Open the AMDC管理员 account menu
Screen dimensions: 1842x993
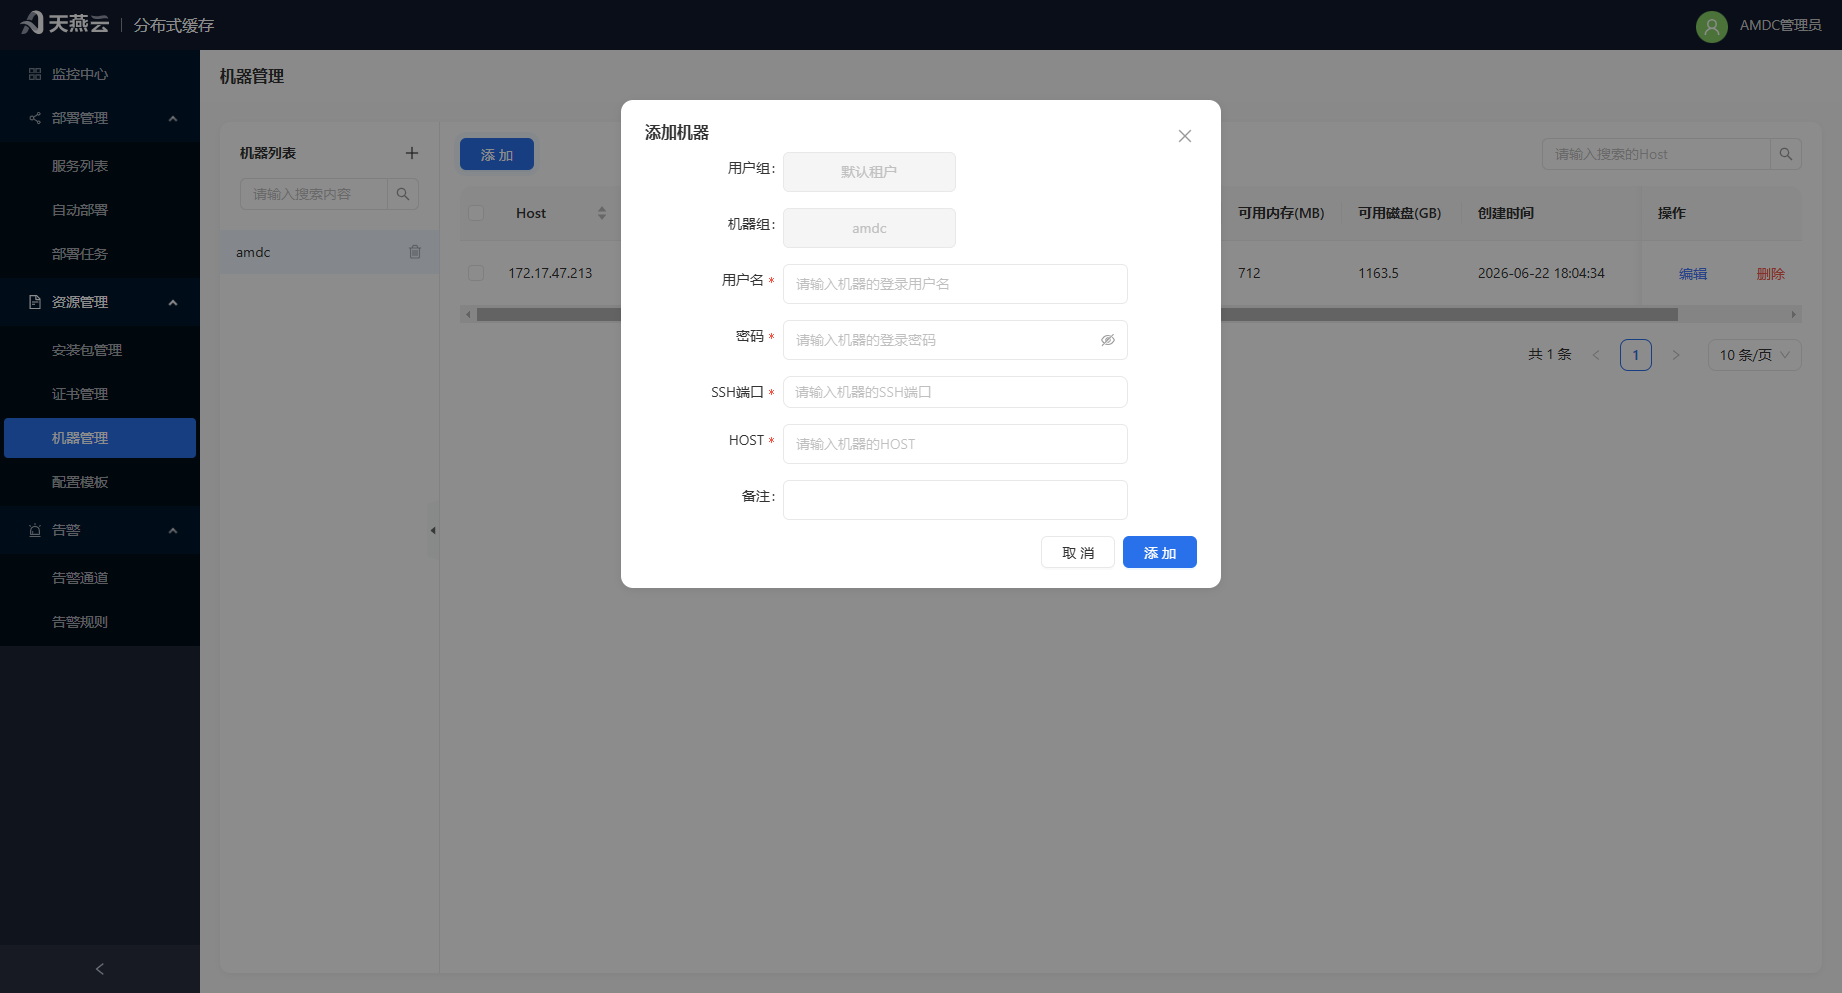[x=1780, y=25]
